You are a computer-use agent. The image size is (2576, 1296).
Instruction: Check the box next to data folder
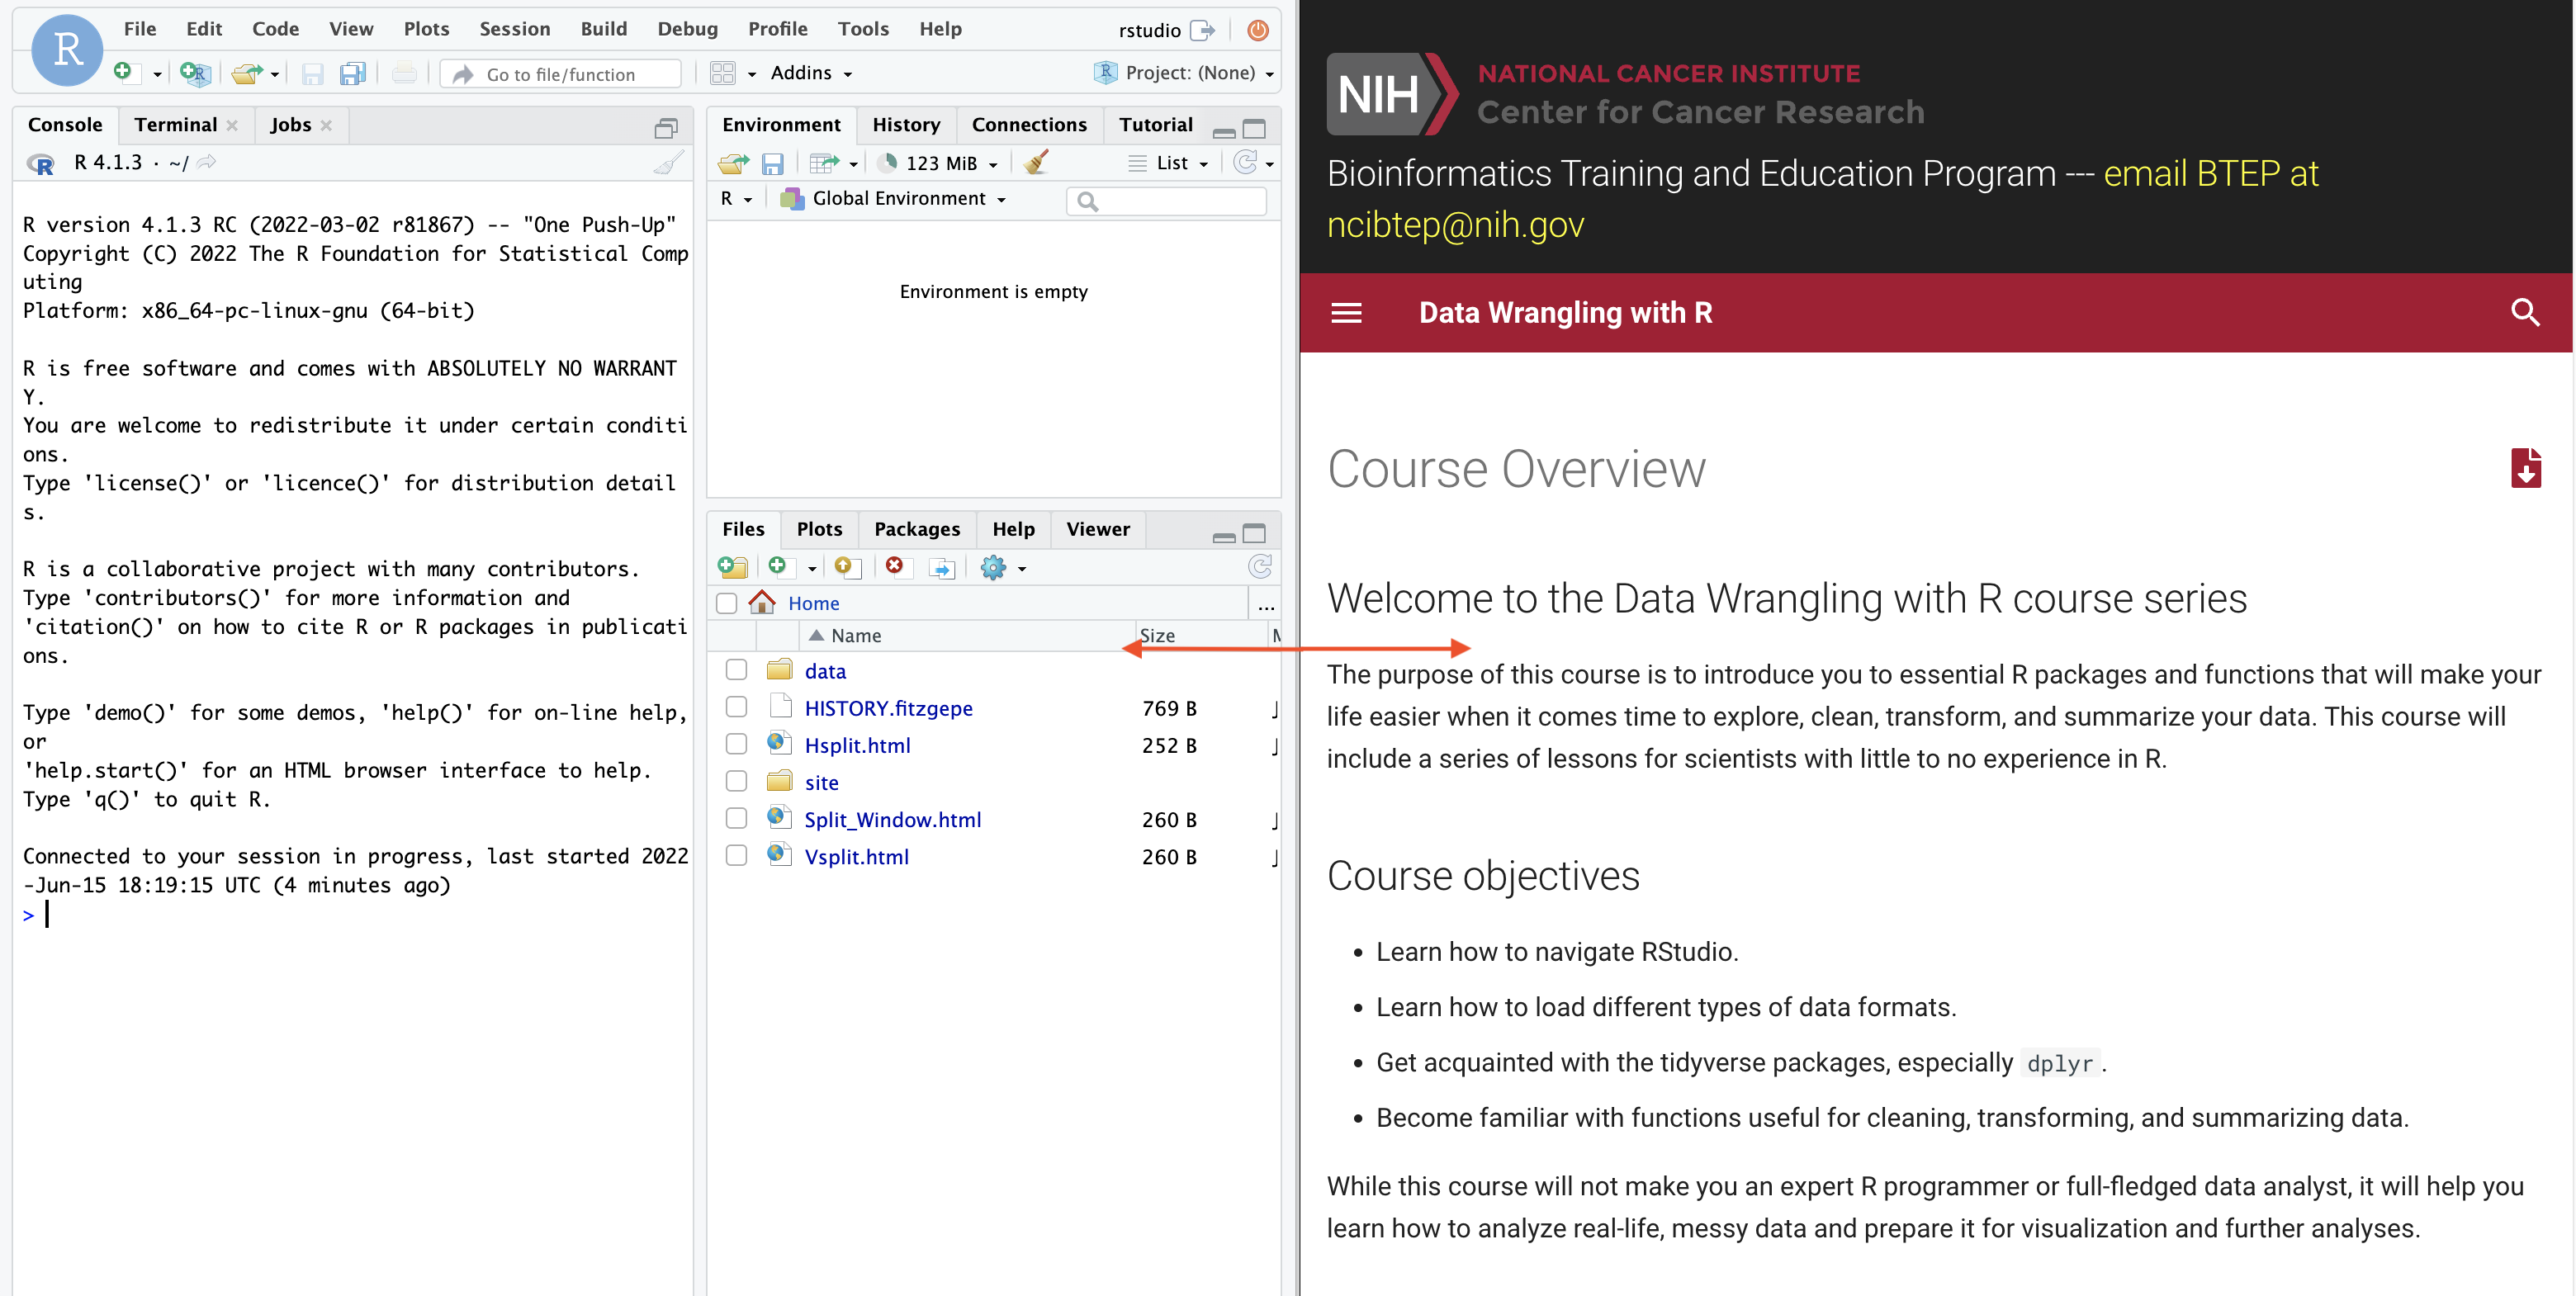pos(736,670)
